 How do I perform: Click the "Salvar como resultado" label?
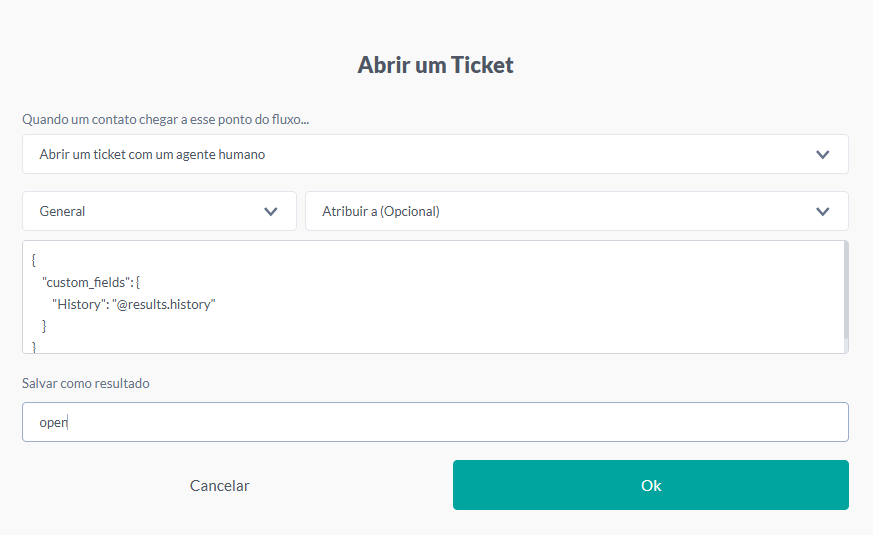(86, 383)
